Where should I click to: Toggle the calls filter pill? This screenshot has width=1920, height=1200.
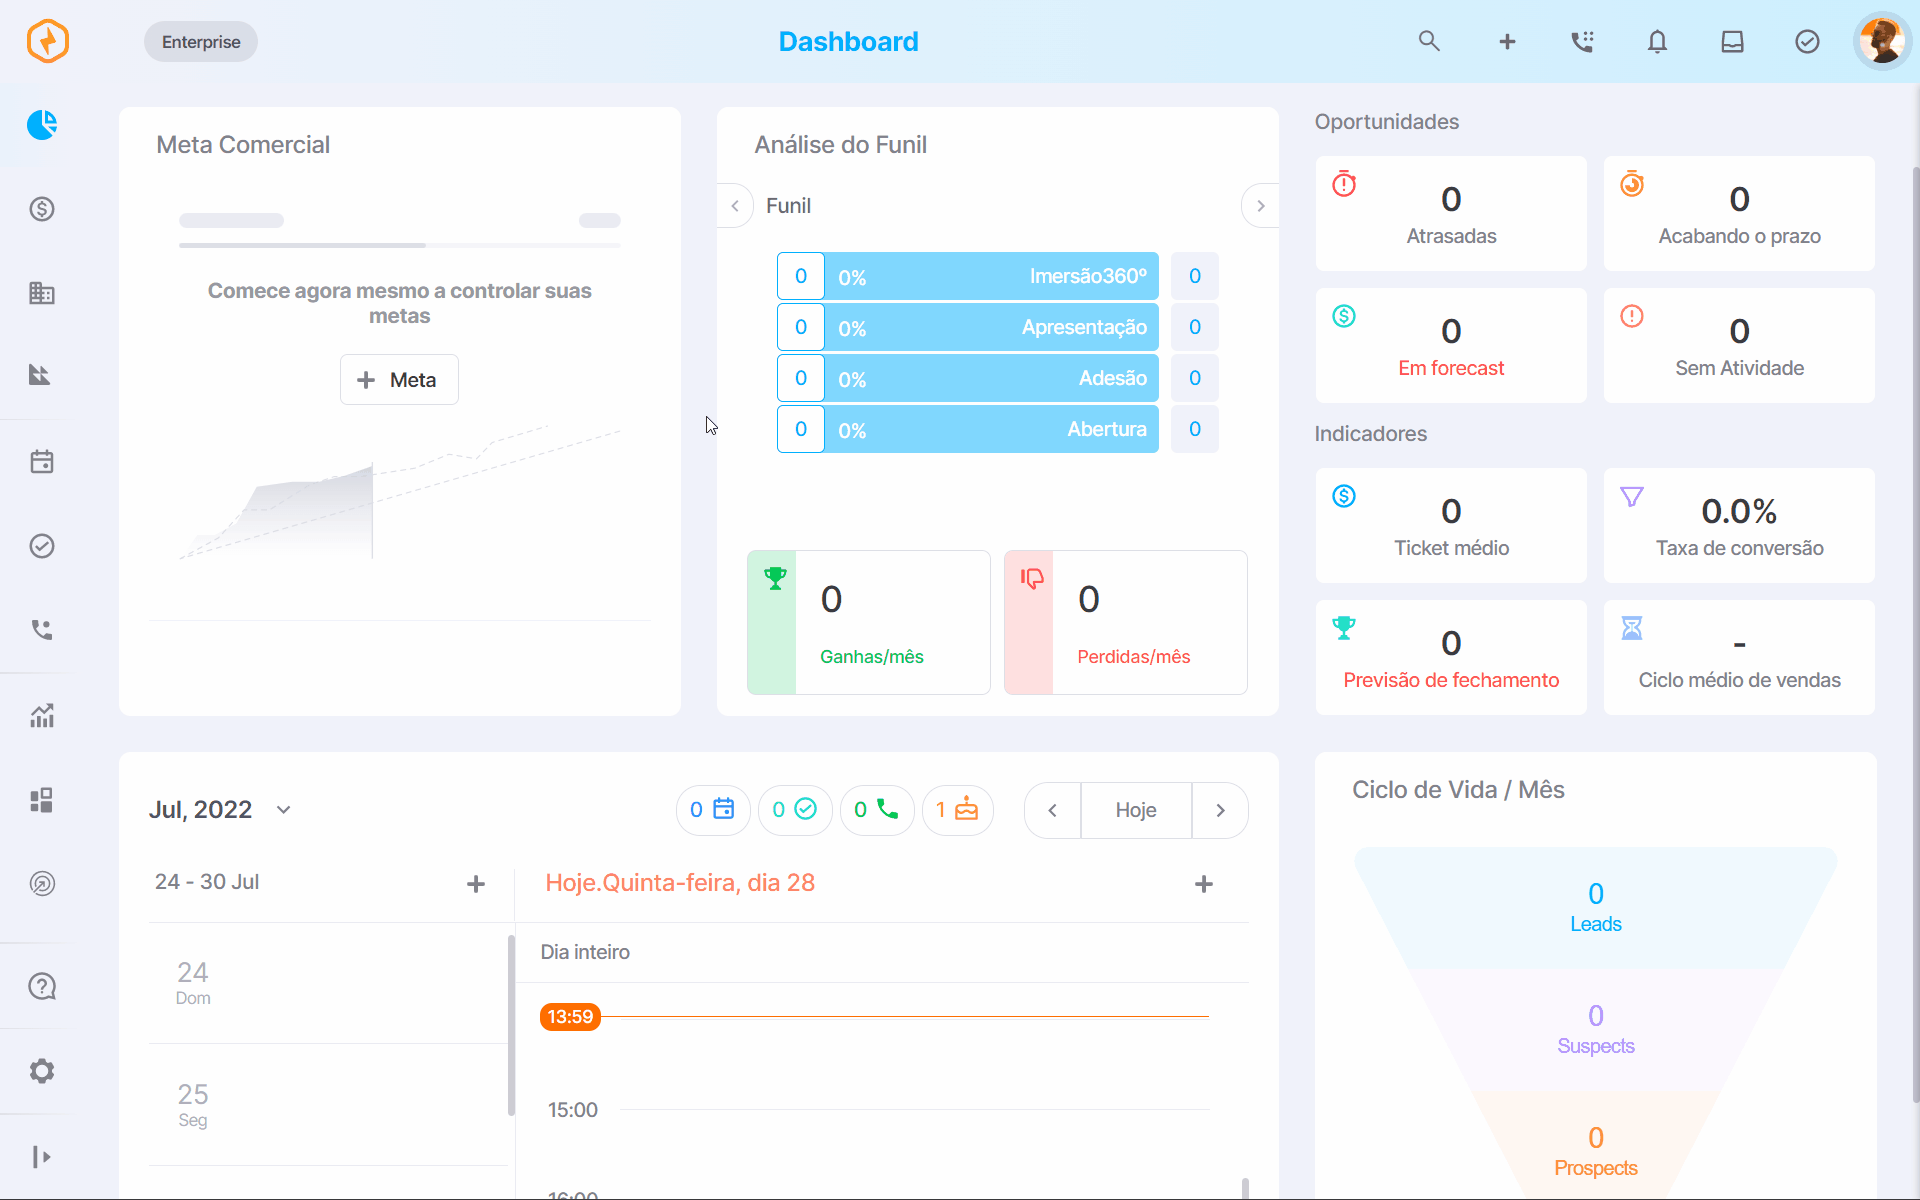[877, 809]
